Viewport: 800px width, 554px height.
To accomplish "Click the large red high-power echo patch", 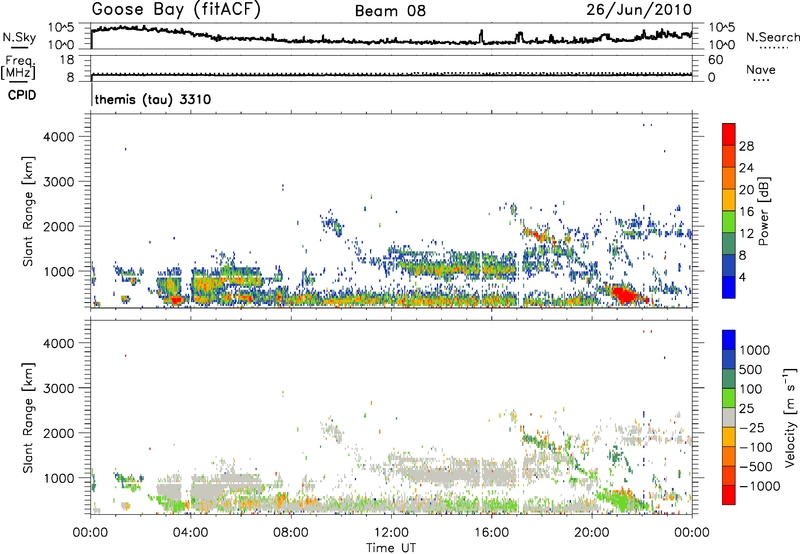I will coord(626,295).
